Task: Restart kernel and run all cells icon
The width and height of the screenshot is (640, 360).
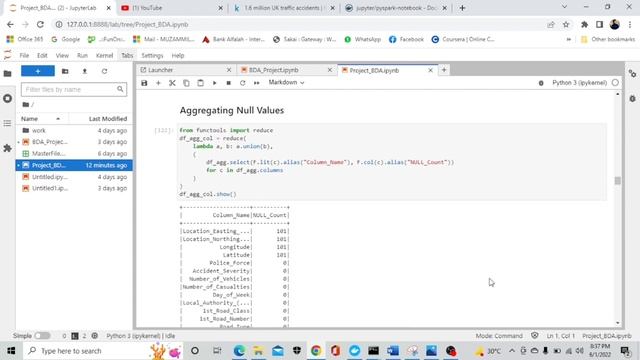Action: (x=257, y=83)
